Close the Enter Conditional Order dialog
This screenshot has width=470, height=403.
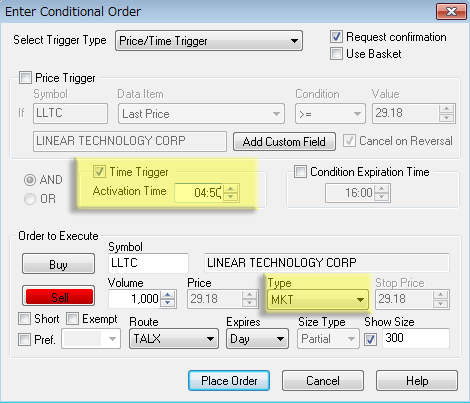pos(451,12)
